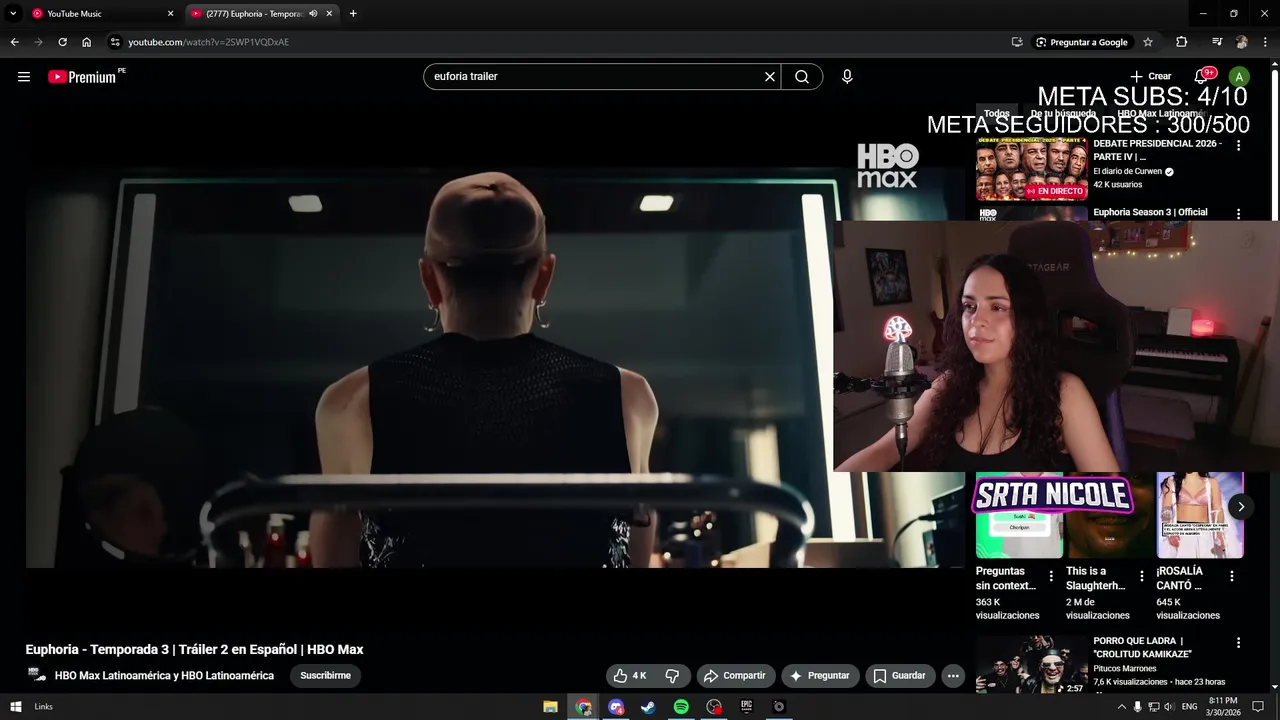The height and width of the screenshot is (720, 1280).
Task: Close the YouTube Music tab
Action: click(170, 14)
